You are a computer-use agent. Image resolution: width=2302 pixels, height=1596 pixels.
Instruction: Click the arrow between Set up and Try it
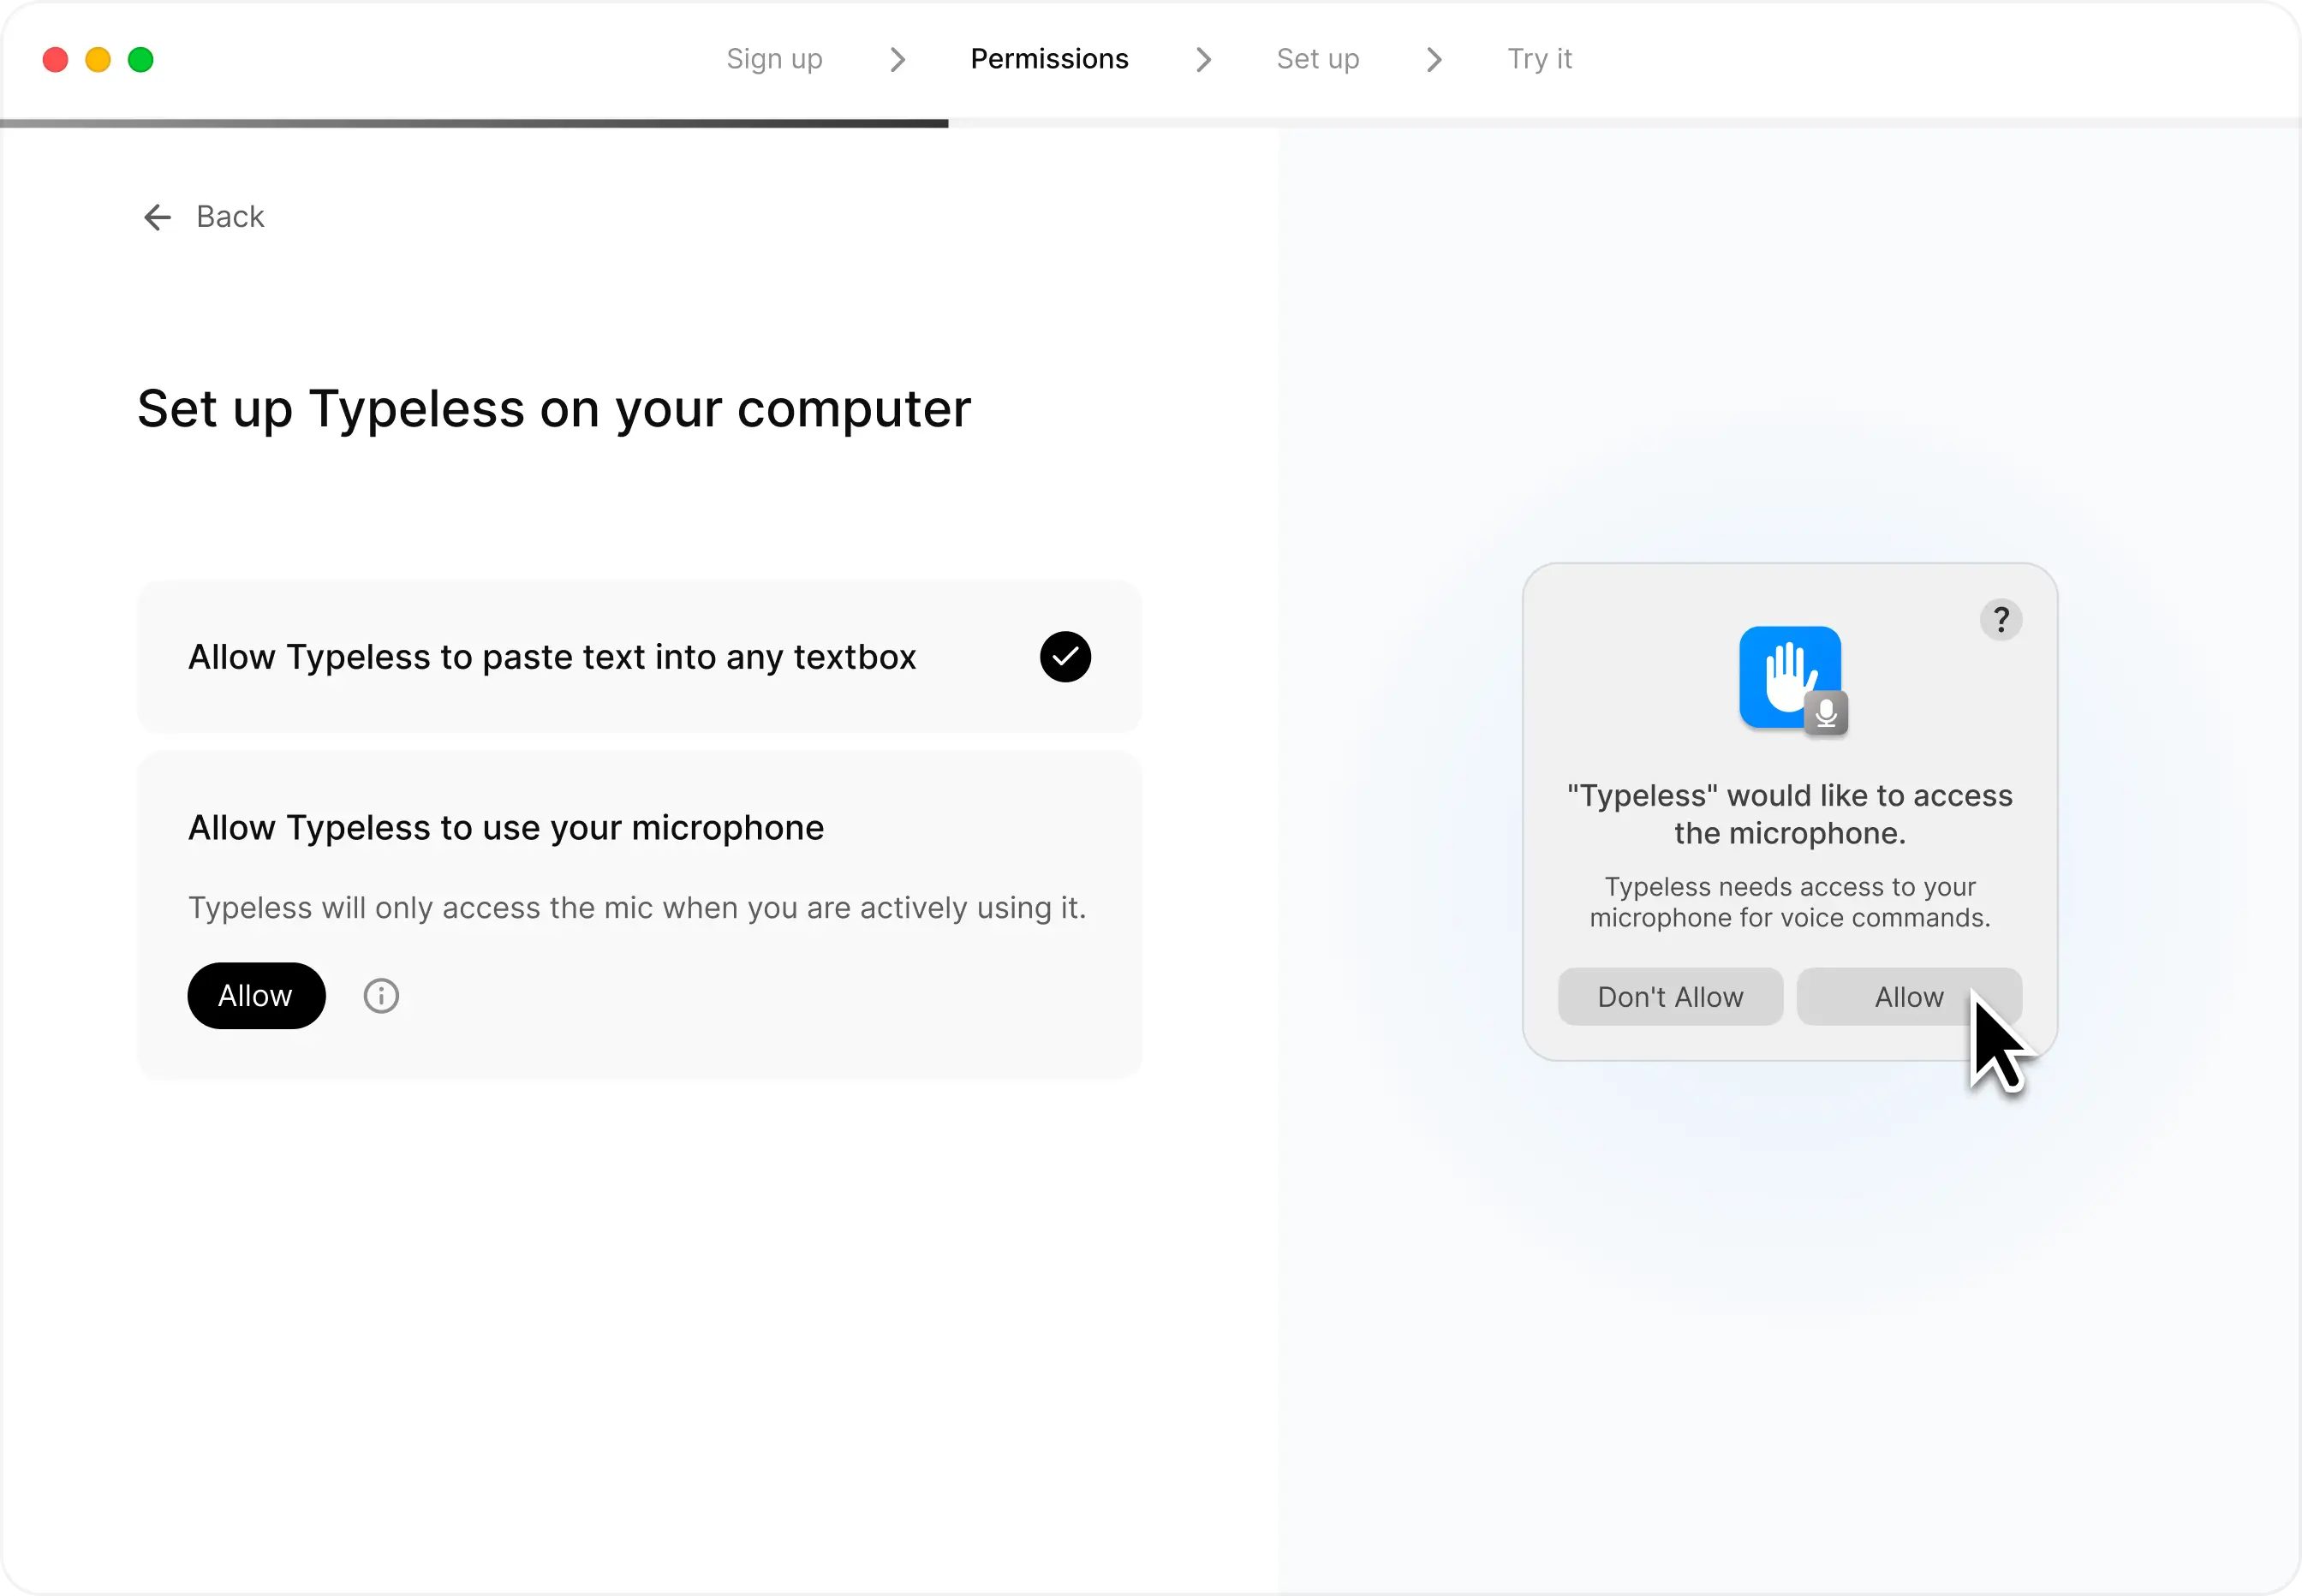point(1434,59)
